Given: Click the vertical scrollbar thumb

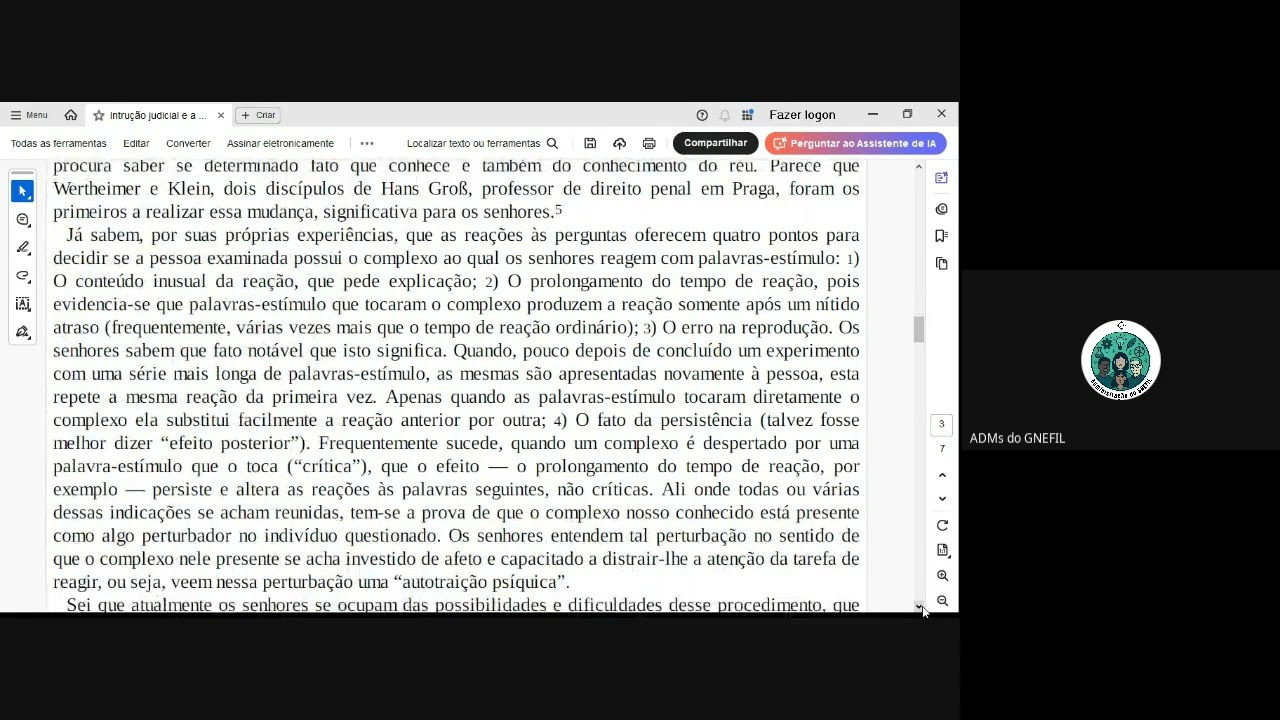Looking at the screenshot, I should coord(919,329).
